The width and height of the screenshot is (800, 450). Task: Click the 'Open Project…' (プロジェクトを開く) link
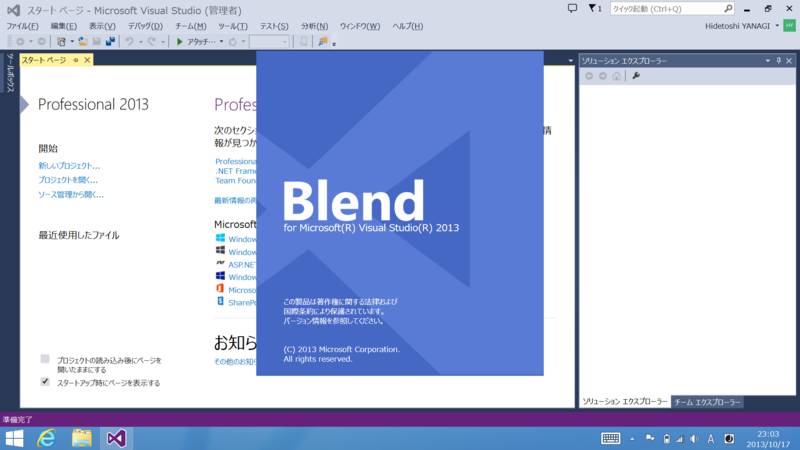click(68, 180)
